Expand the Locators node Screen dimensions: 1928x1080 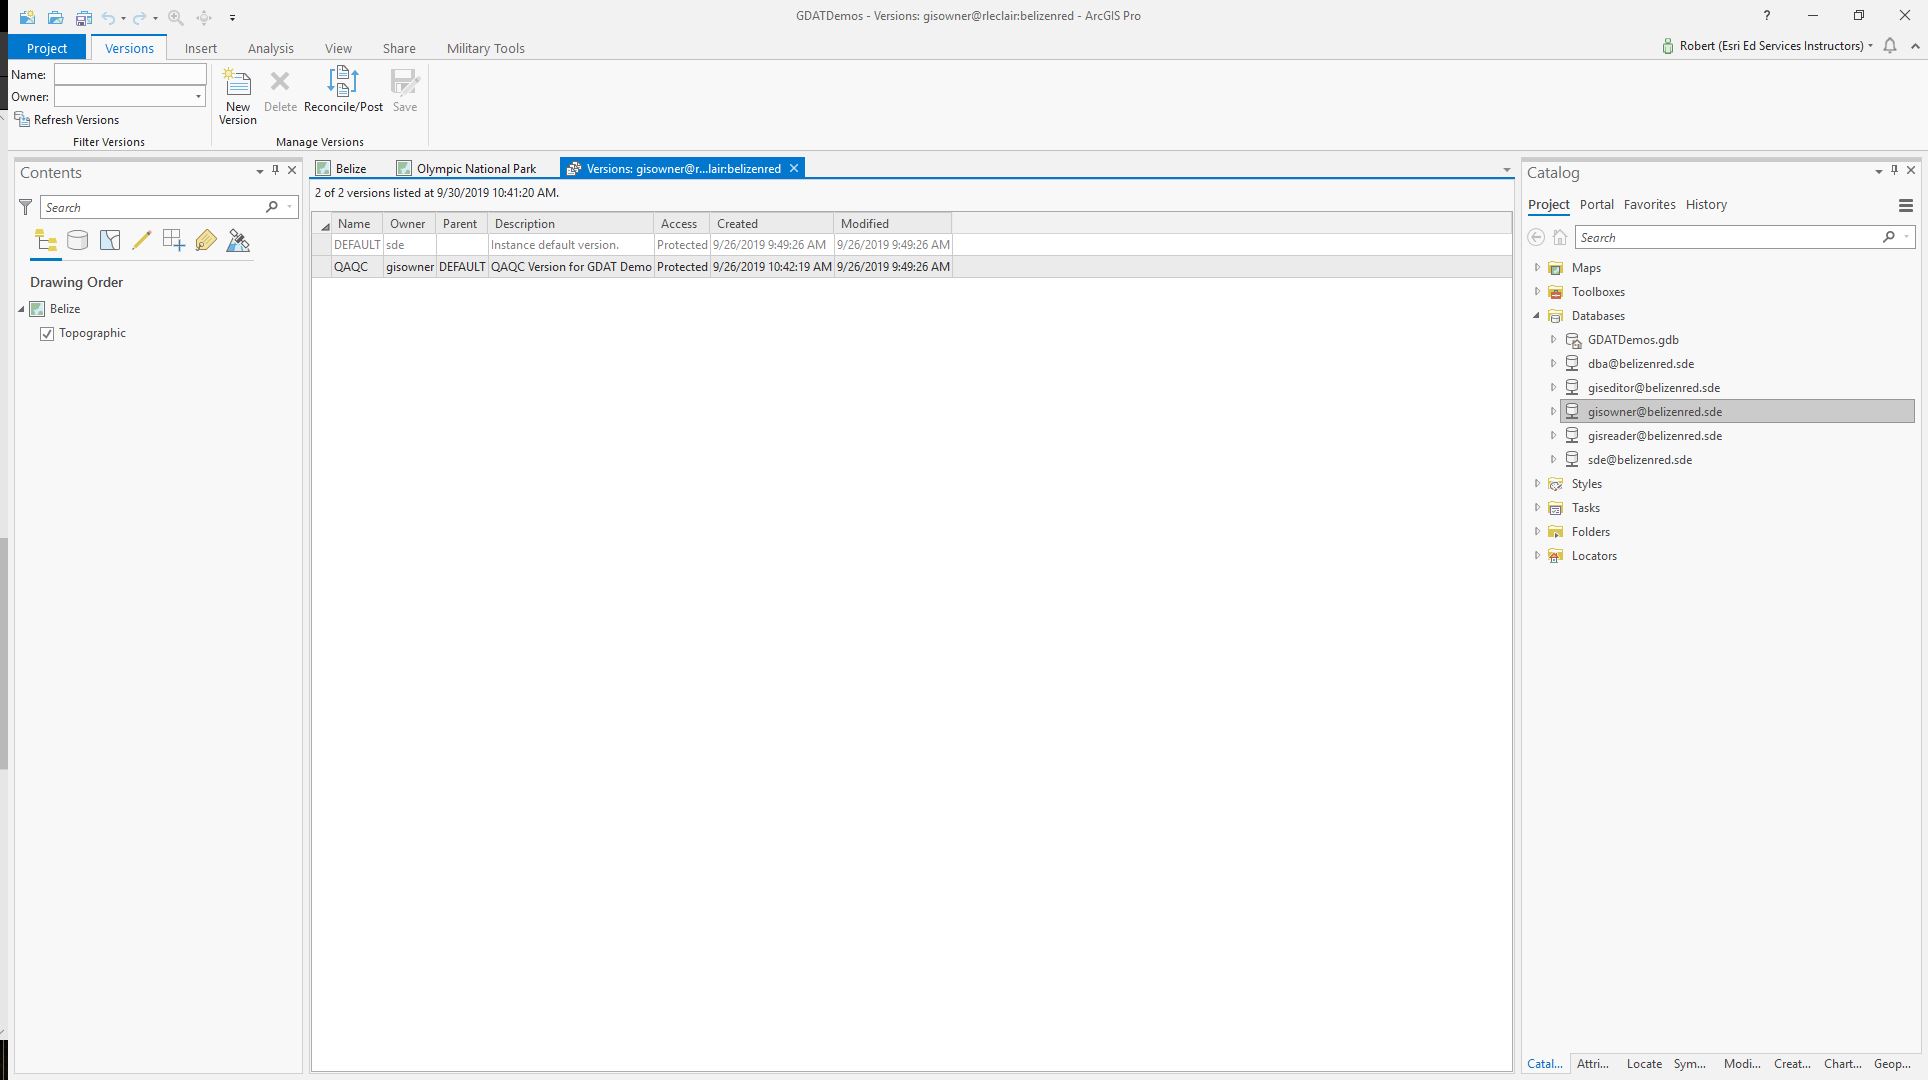click(x=1538, y=556)
